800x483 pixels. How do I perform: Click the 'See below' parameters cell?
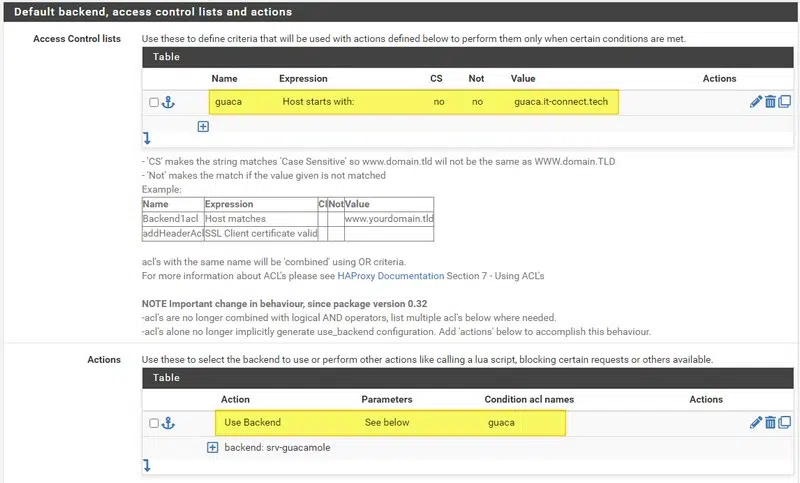[x=387, y=422]
